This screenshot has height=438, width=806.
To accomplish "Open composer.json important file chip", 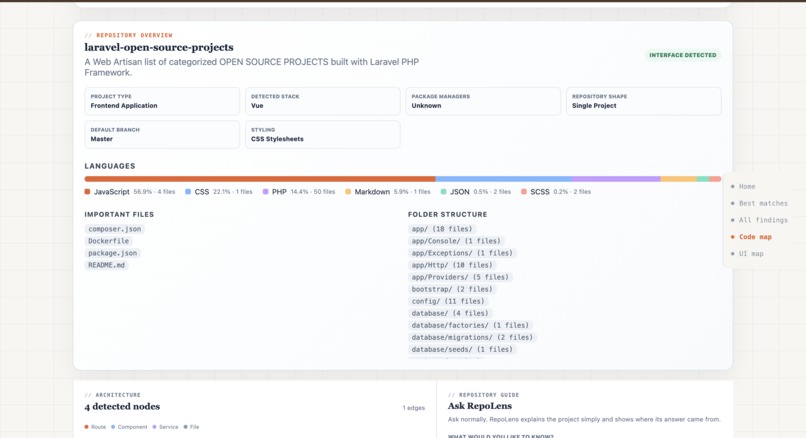I will (x=115, y=229).
